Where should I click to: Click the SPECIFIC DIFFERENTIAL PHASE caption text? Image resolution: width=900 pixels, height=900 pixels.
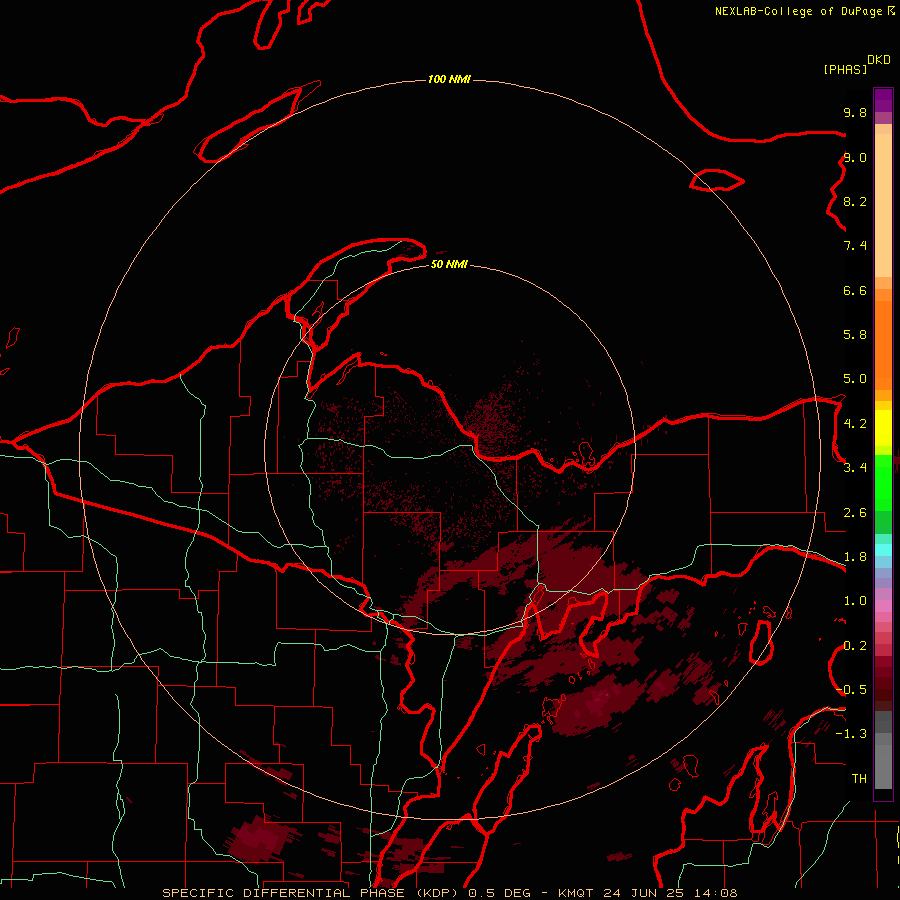(284, 893)
